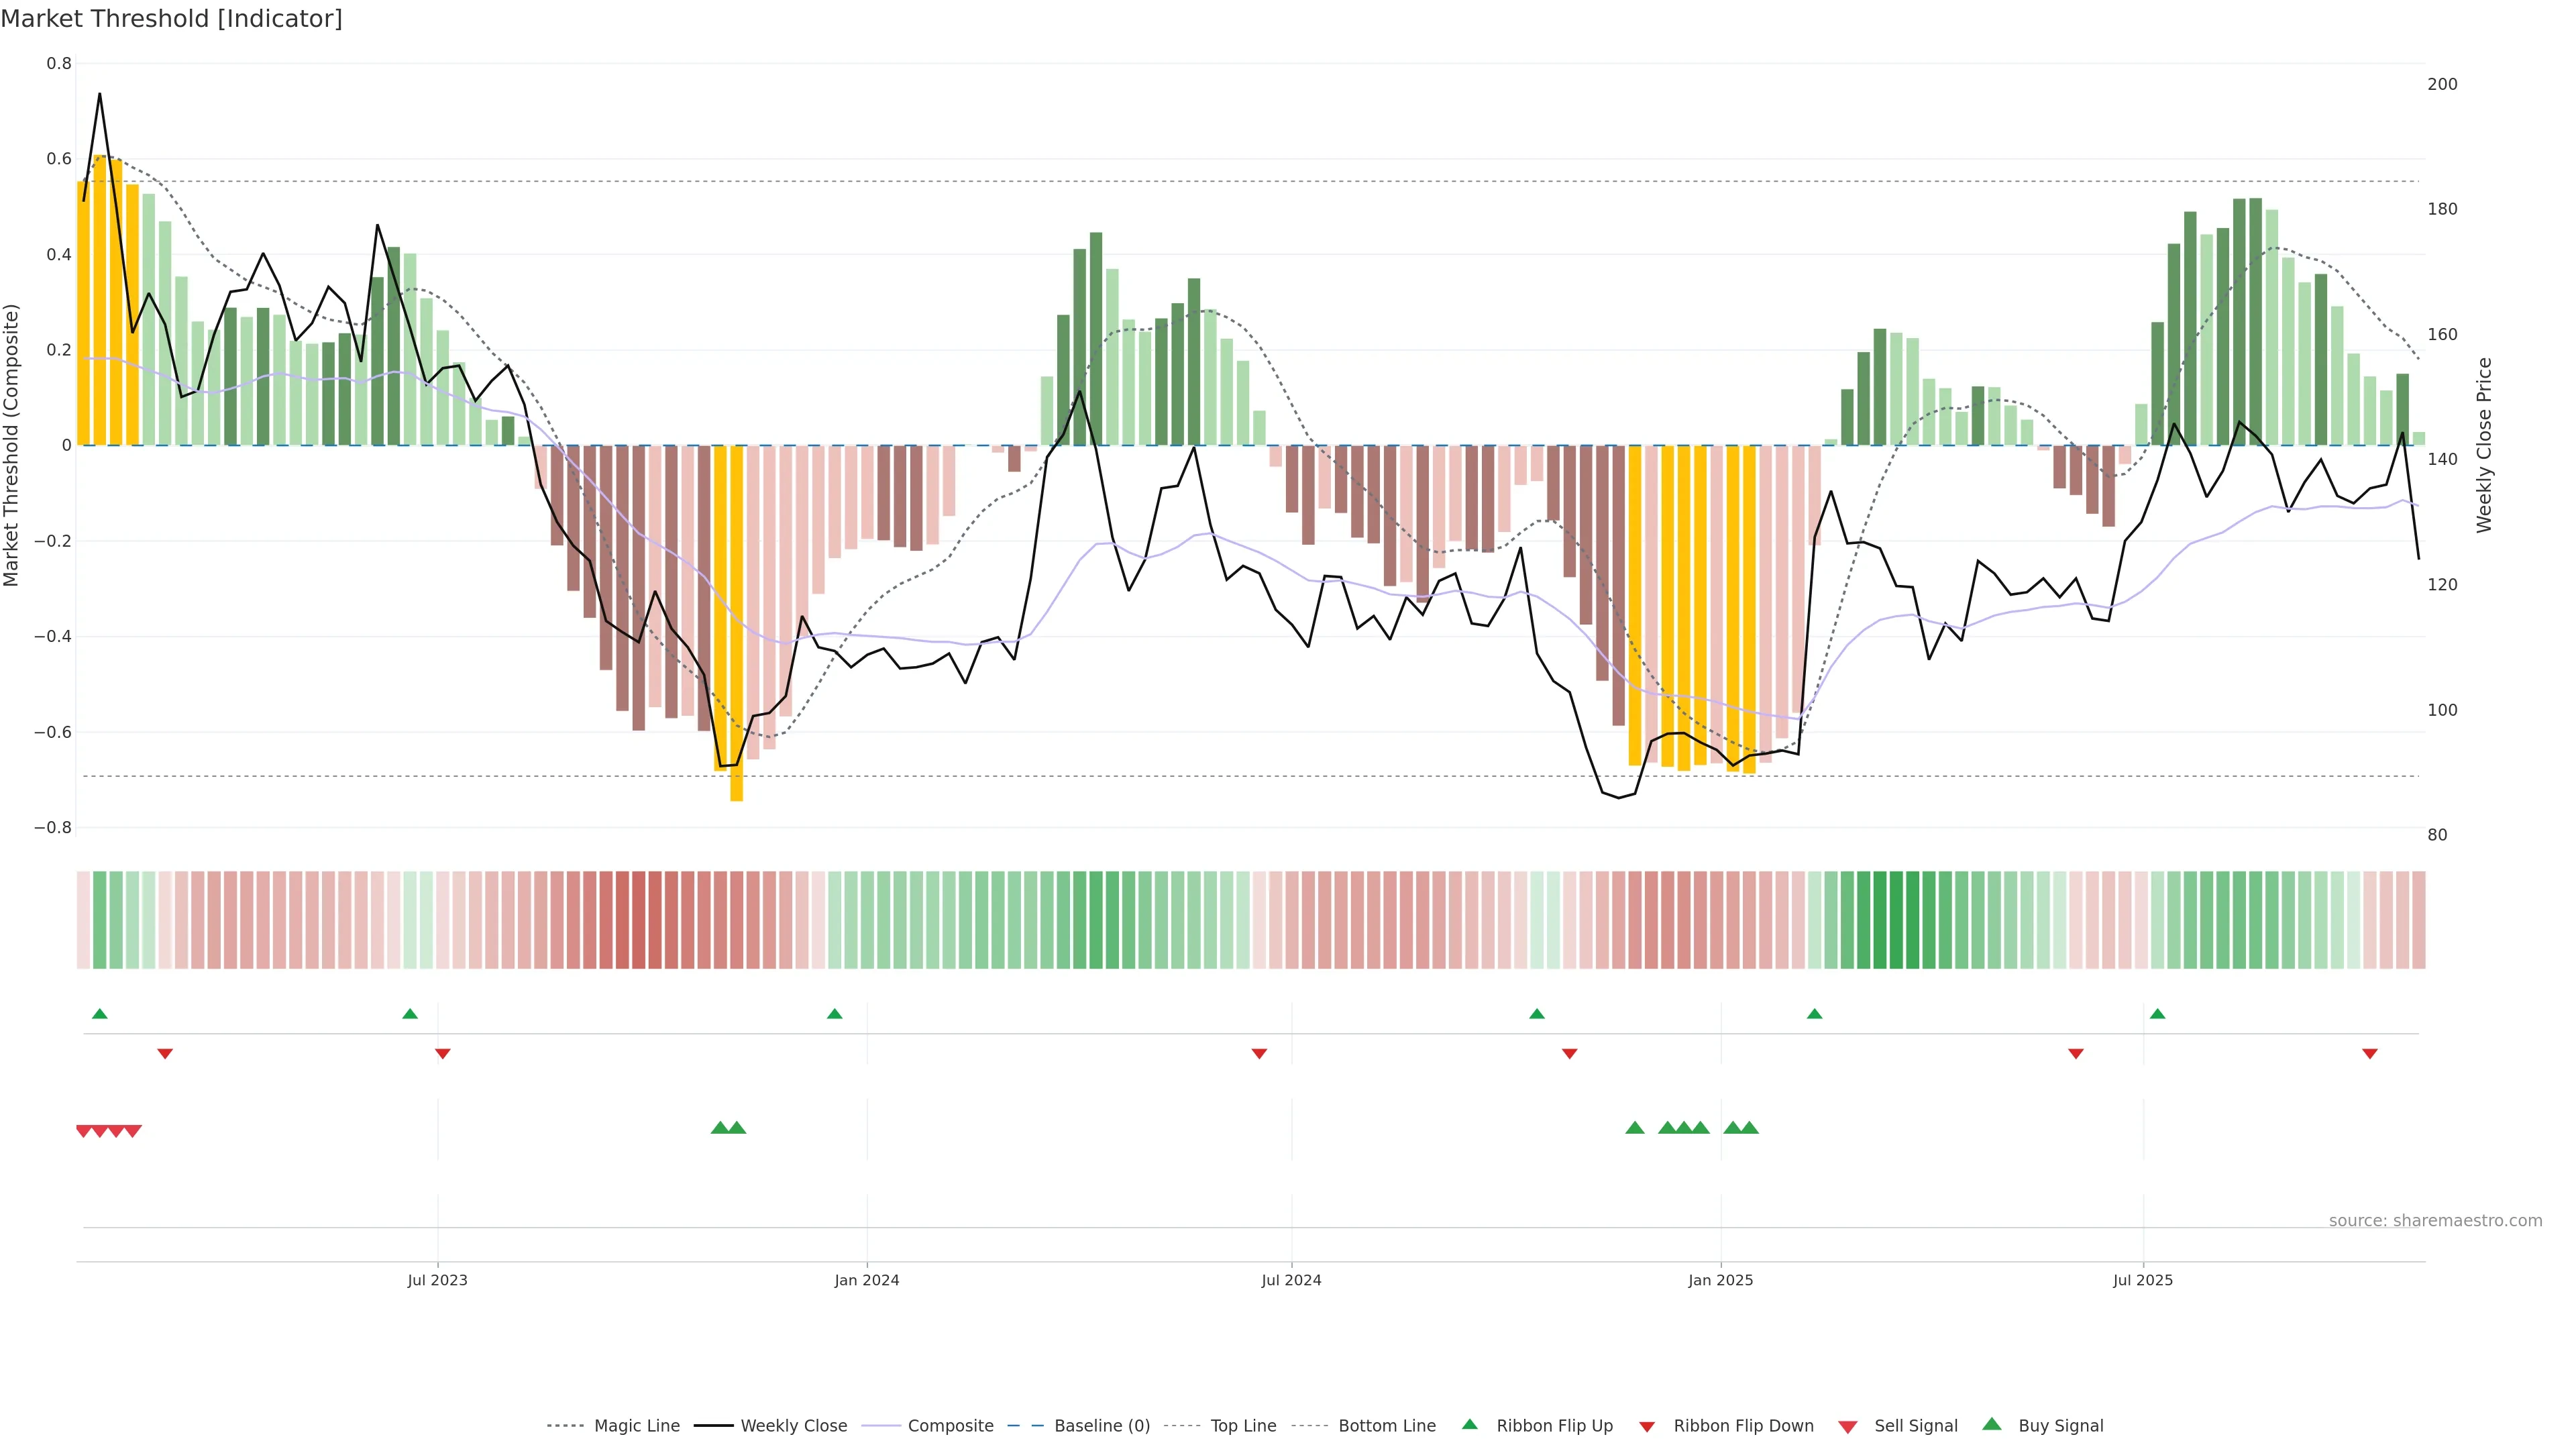
Task: Toggle the Composite legend entry
Action: (950, 1425)
